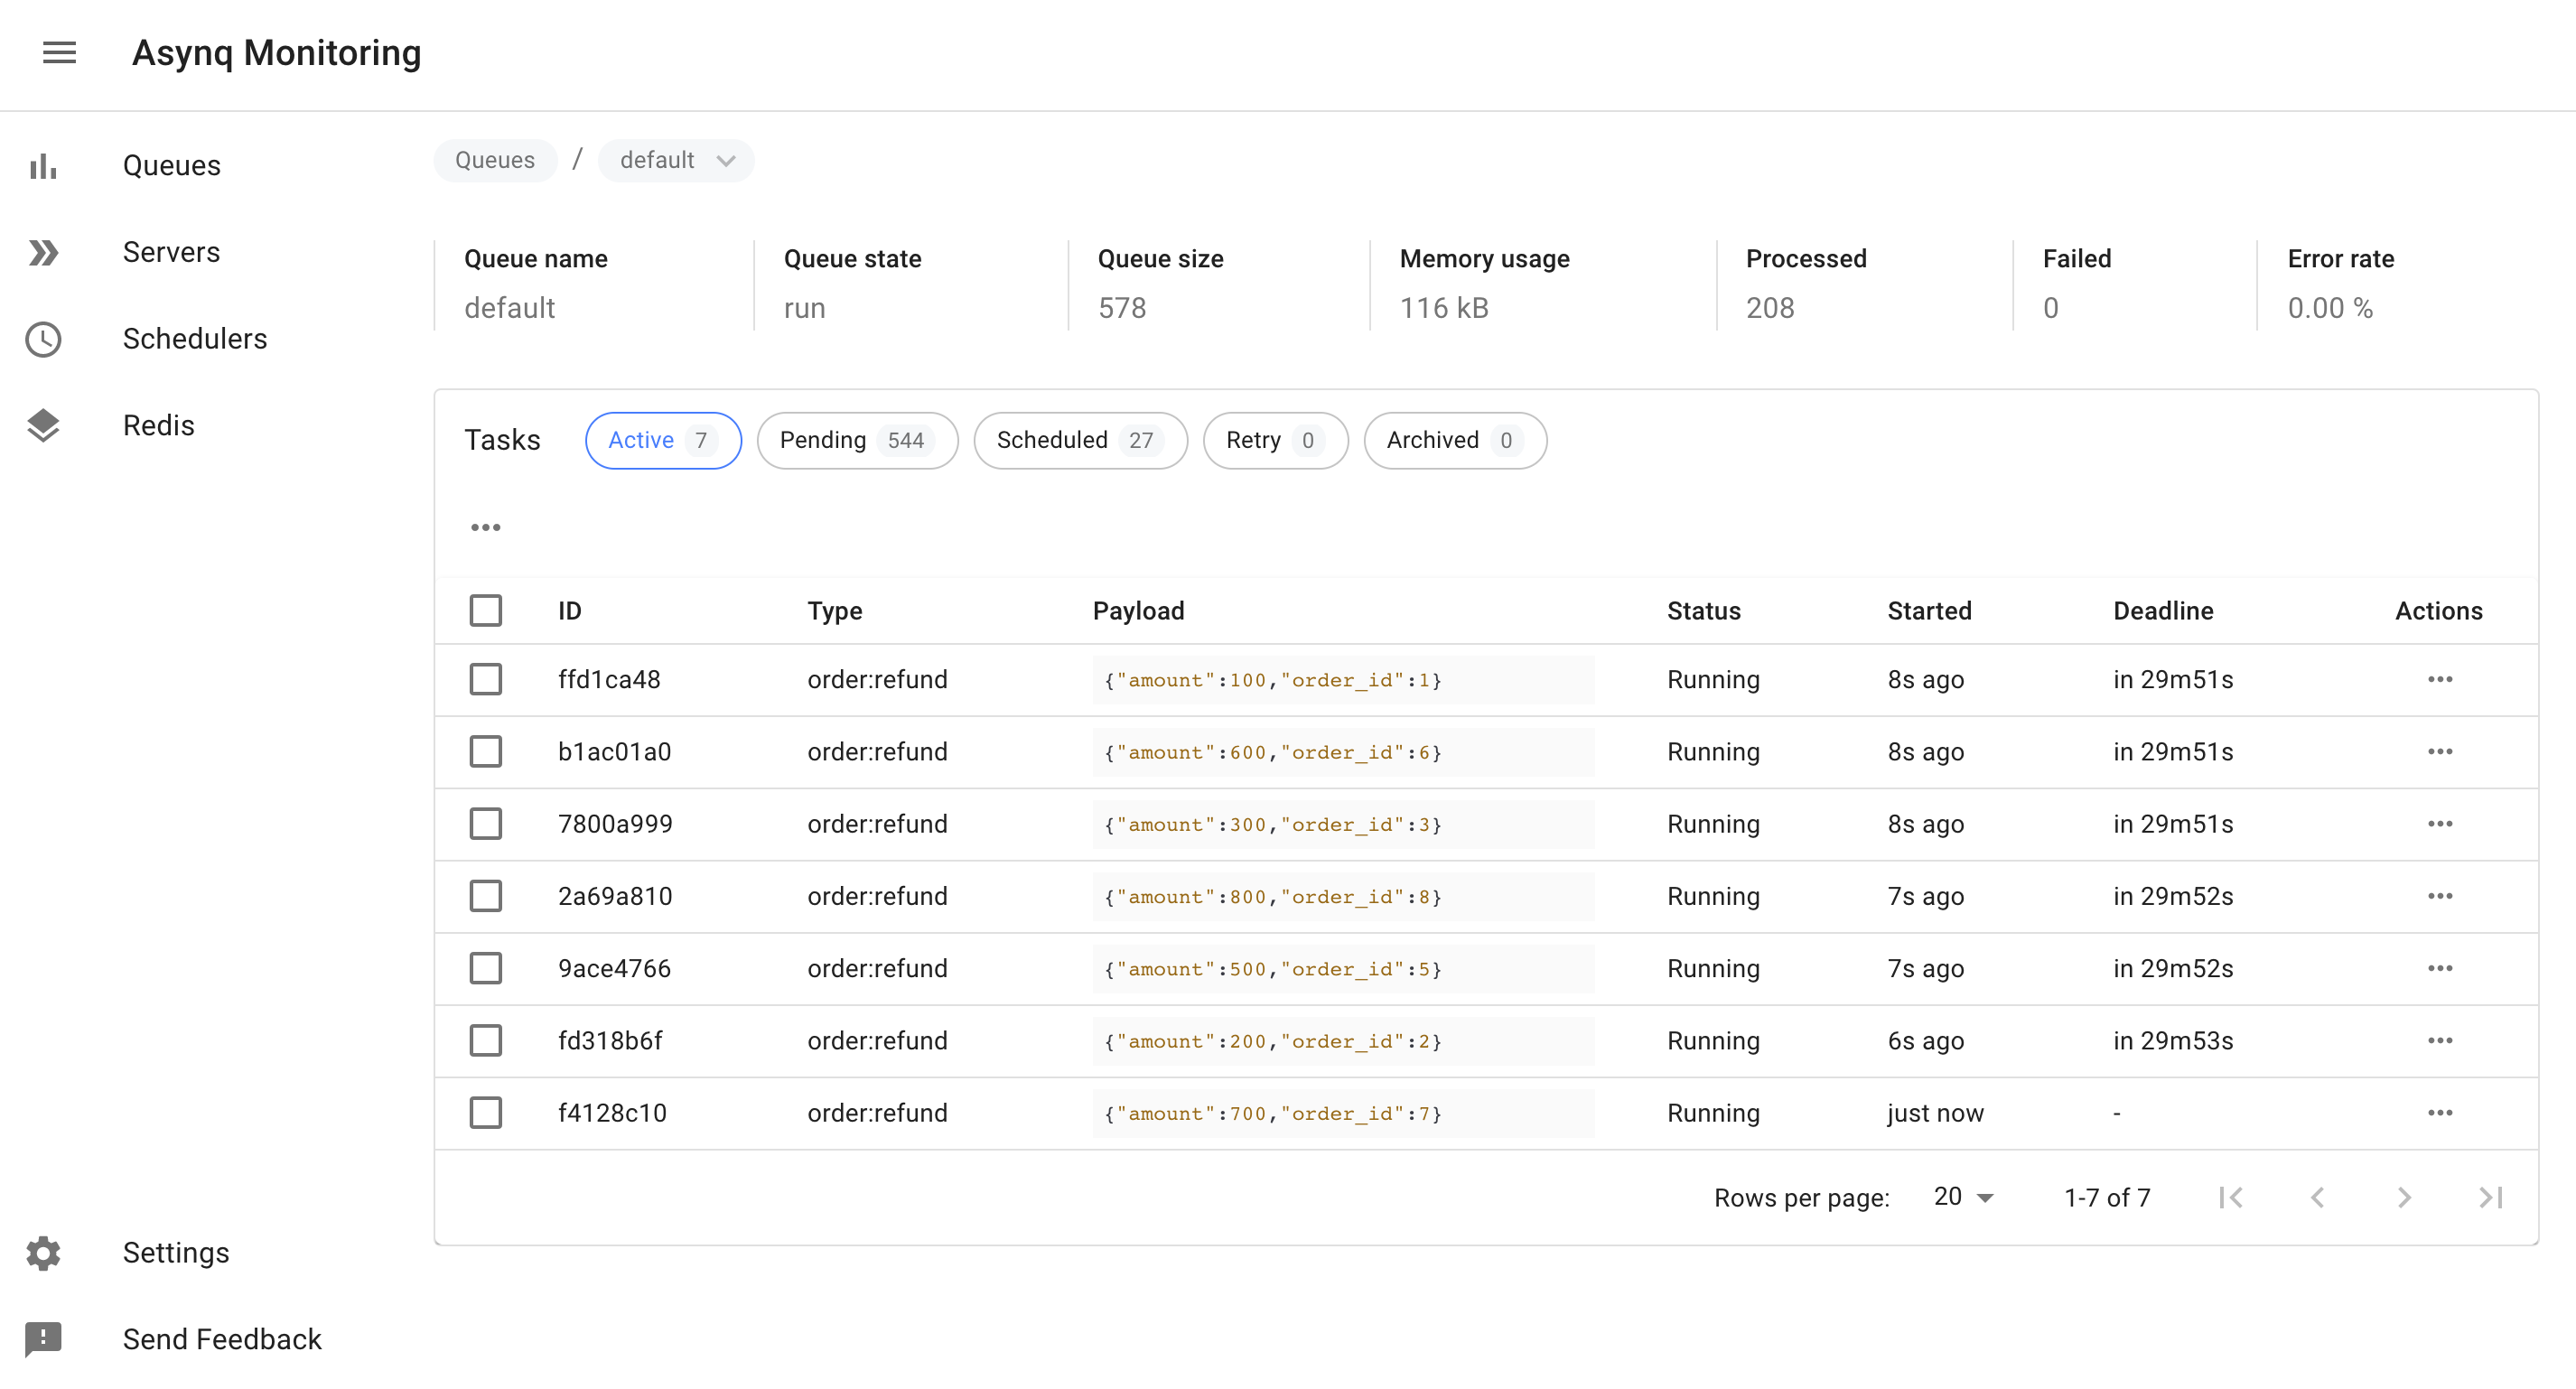This screenshot has height=1389, width=2576.
Task: Open Settings with the gear icon
Action: [x=44, y=1253]
